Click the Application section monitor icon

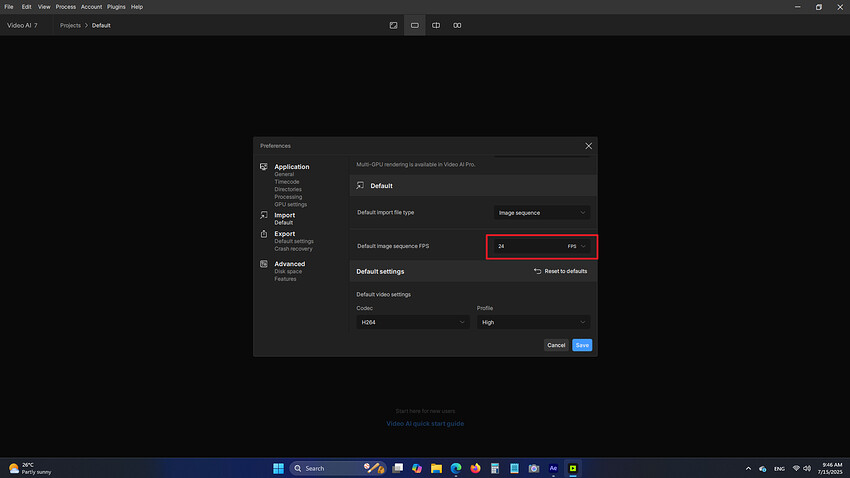coord(264,167)
